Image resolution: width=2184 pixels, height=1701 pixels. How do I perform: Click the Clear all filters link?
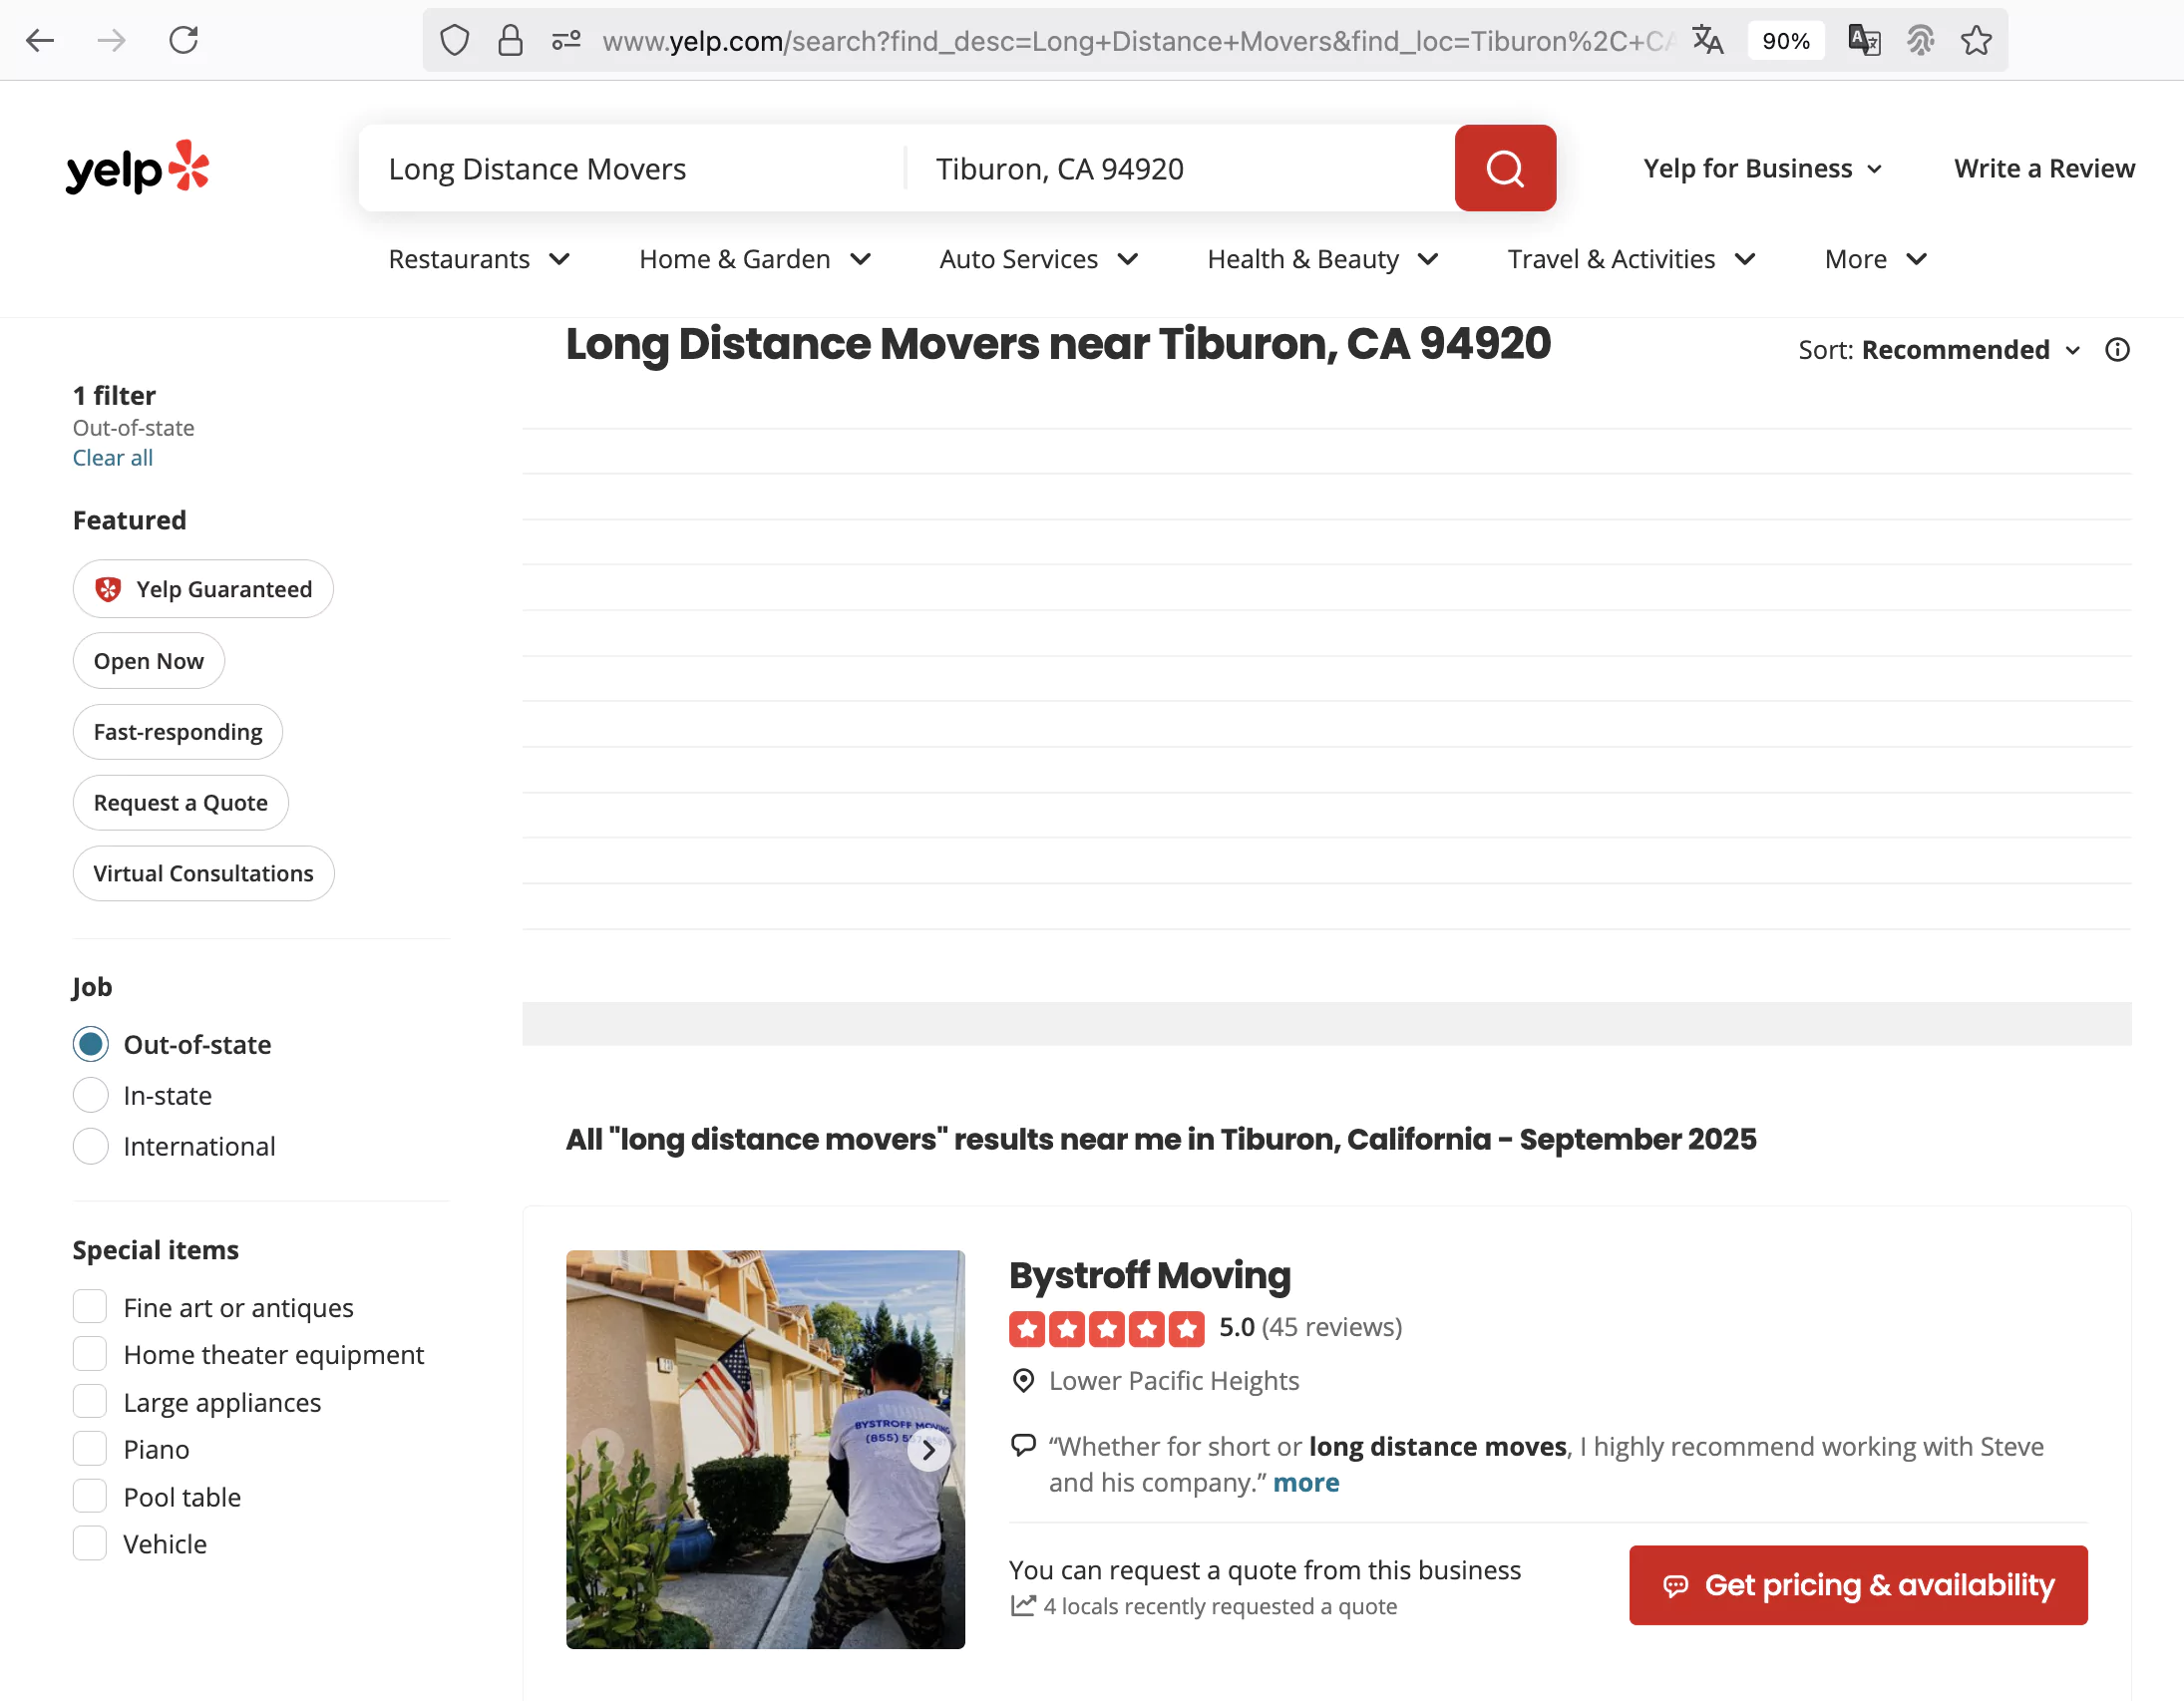pos(112,457)
